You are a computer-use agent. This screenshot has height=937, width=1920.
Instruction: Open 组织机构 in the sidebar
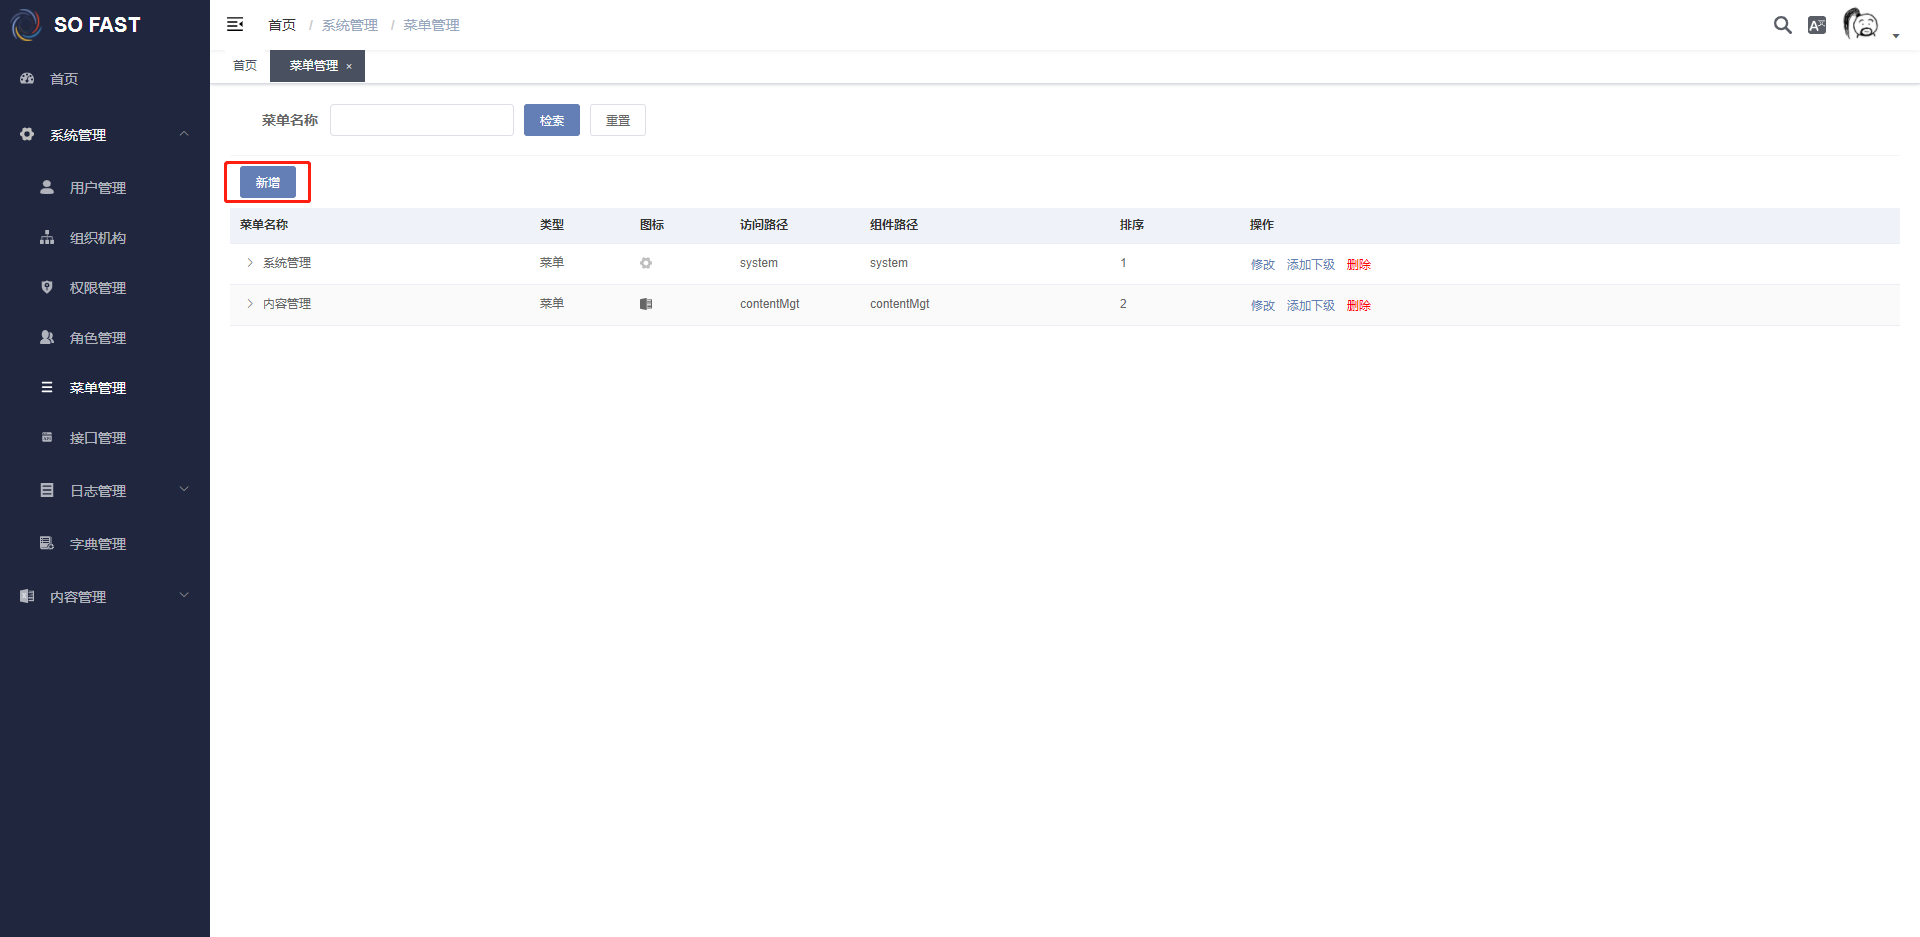click(97, 238)
